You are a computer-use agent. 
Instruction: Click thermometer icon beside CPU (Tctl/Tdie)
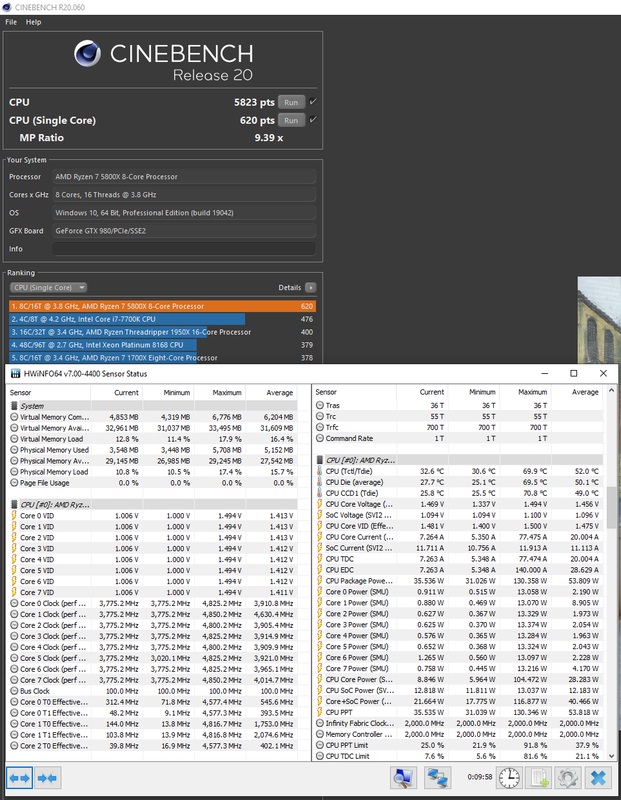pos(320,471)
